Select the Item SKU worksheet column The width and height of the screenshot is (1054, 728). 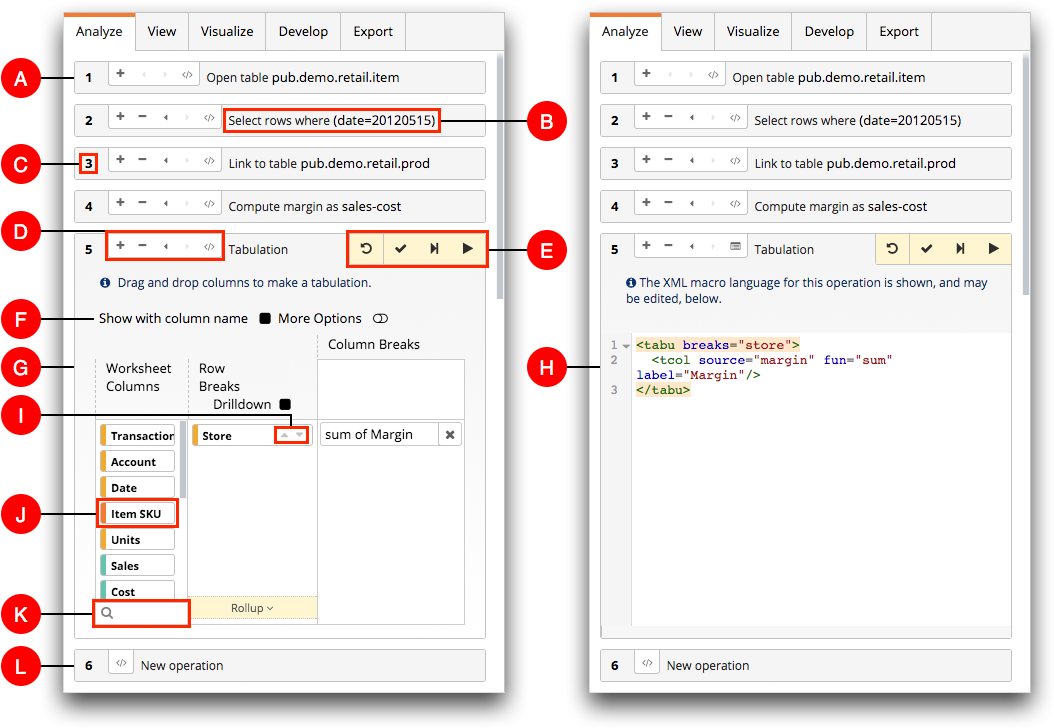pyautogui.click(x=137, y=514)
